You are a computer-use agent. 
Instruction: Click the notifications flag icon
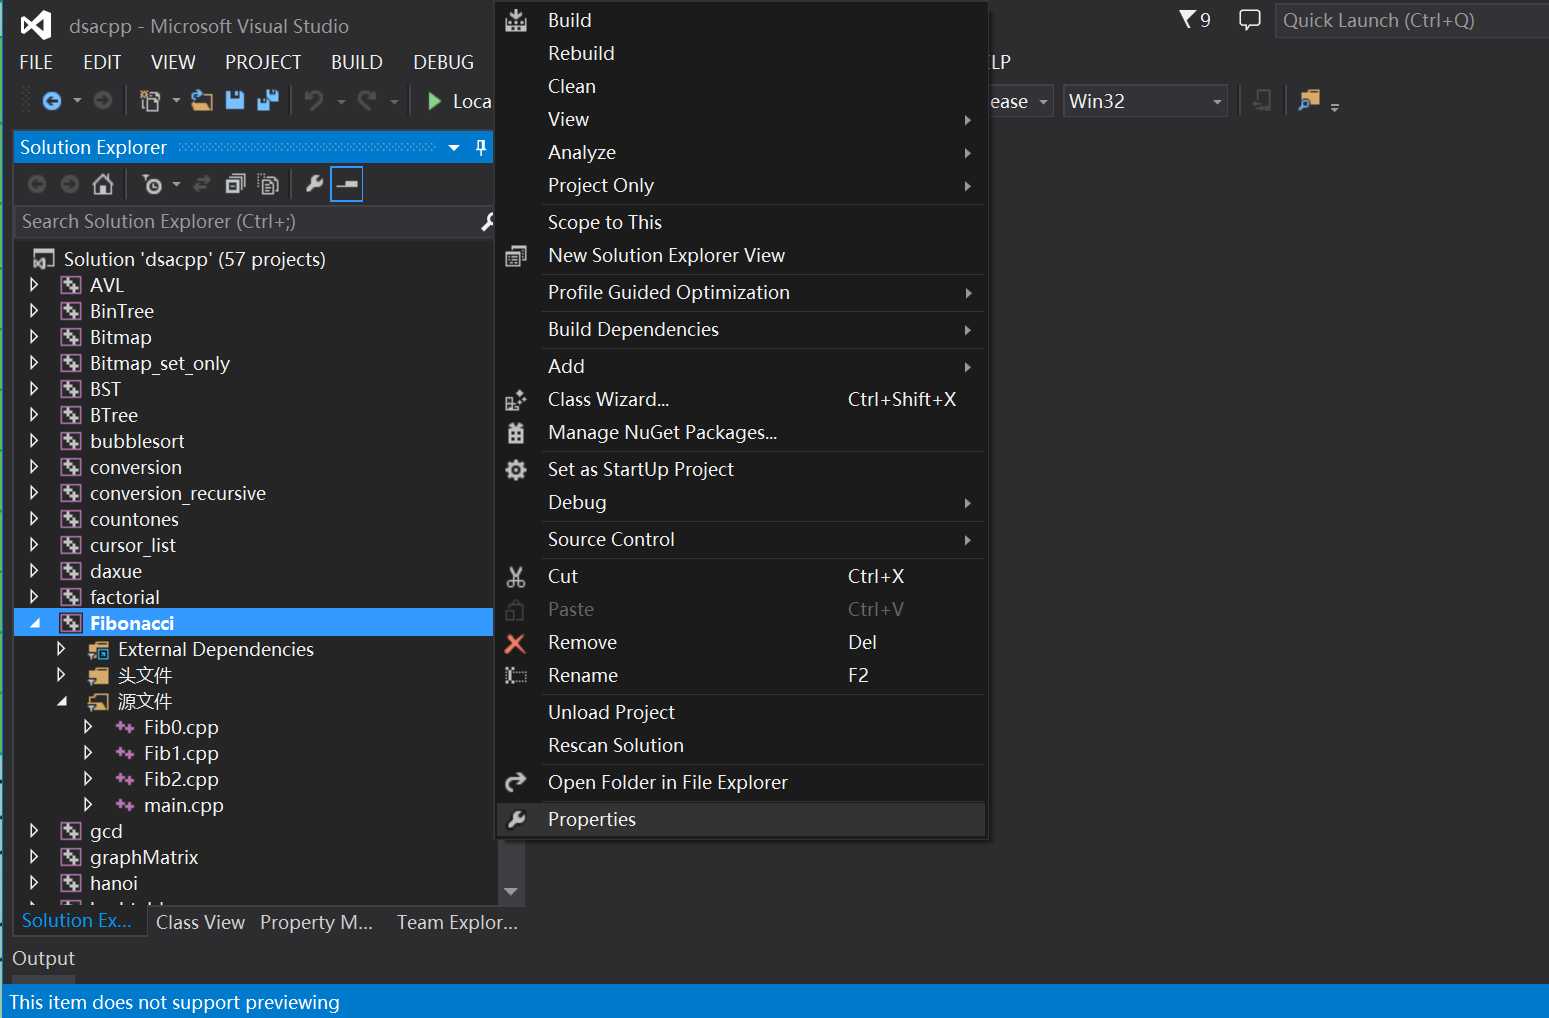[1187, 19]
